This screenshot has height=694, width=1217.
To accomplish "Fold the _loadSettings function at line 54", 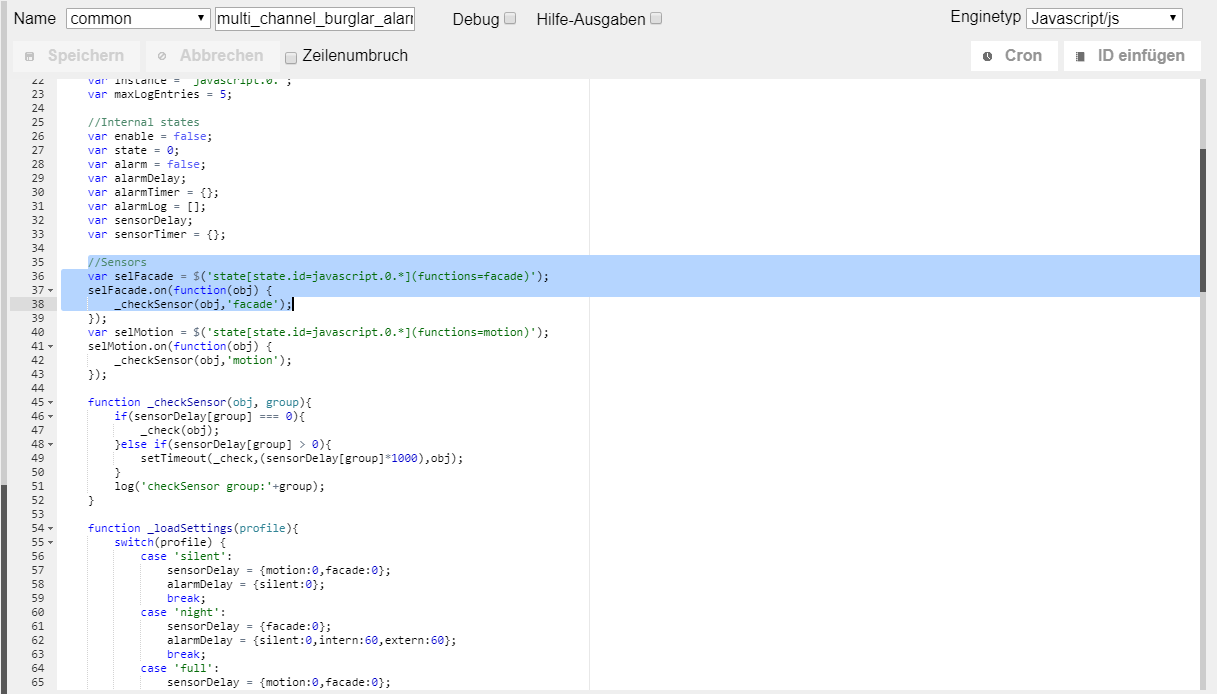I will tap(51, 528).
